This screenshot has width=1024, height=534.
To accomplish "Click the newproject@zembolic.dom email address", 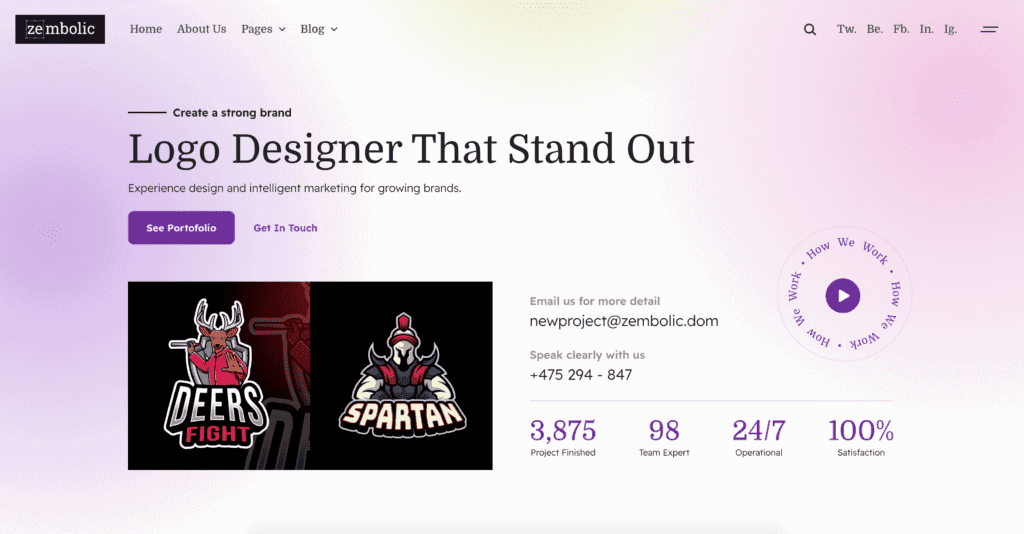I will (624, 321).
